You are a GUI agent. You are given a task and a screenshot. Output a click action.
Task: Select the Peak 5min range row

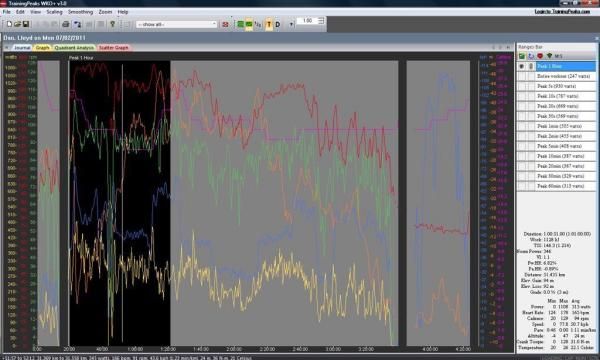[x=566, y=146]
